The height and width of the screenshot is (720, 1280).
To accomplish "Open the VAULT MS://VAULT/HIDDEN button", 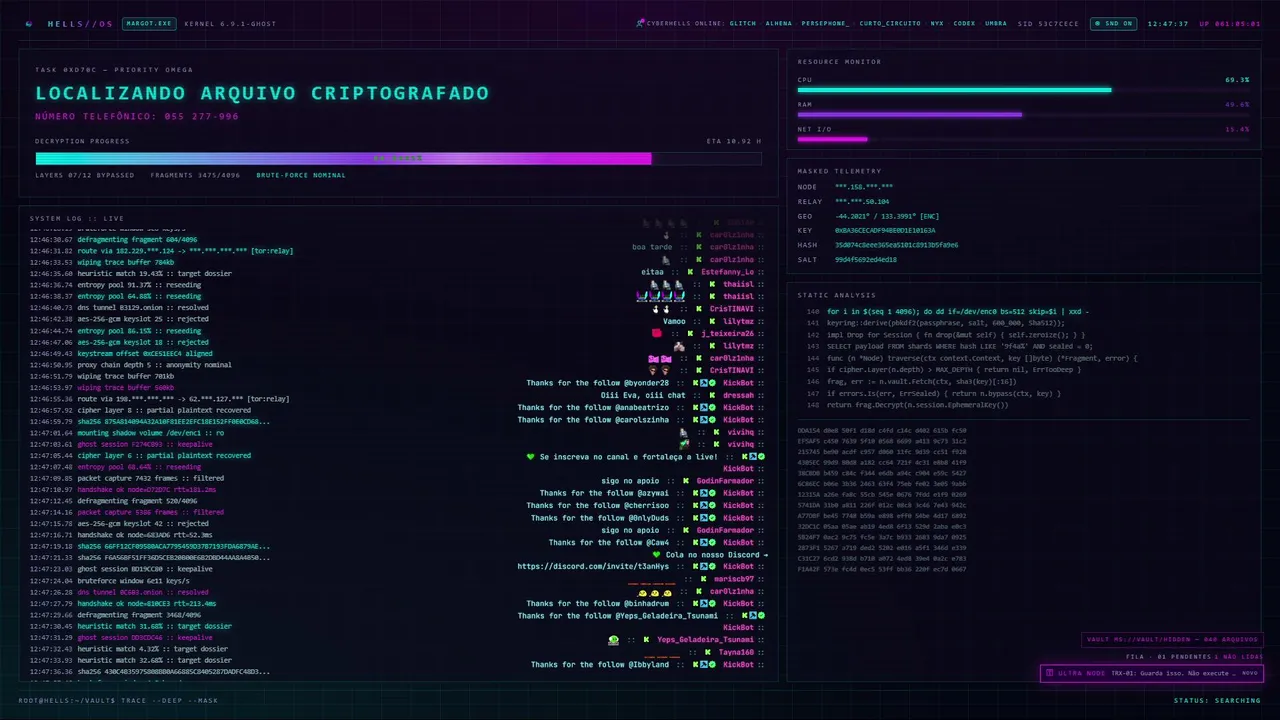I will [x=1172, y=640].
